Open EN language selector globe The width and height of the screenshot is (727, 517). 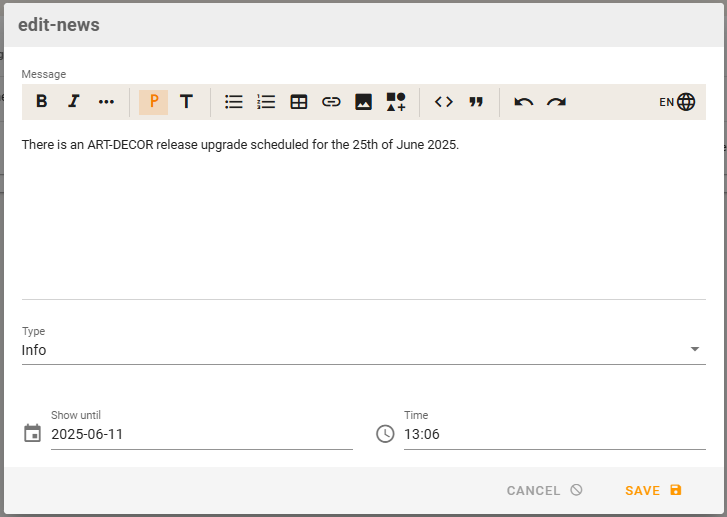[x=677, y=102]
